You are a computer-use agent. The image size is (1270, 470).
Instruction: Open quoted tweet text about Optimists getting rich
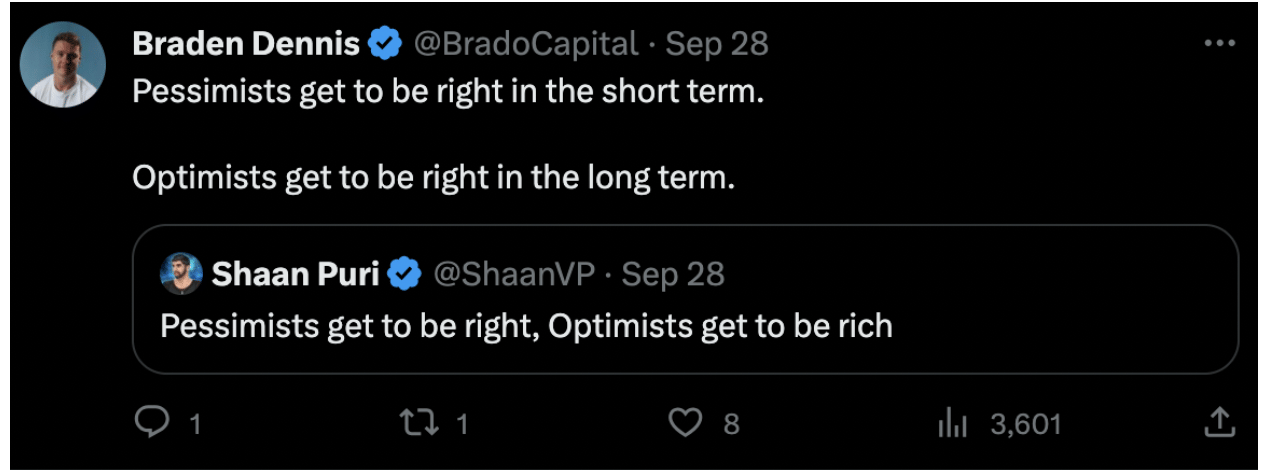coord(525,326)
